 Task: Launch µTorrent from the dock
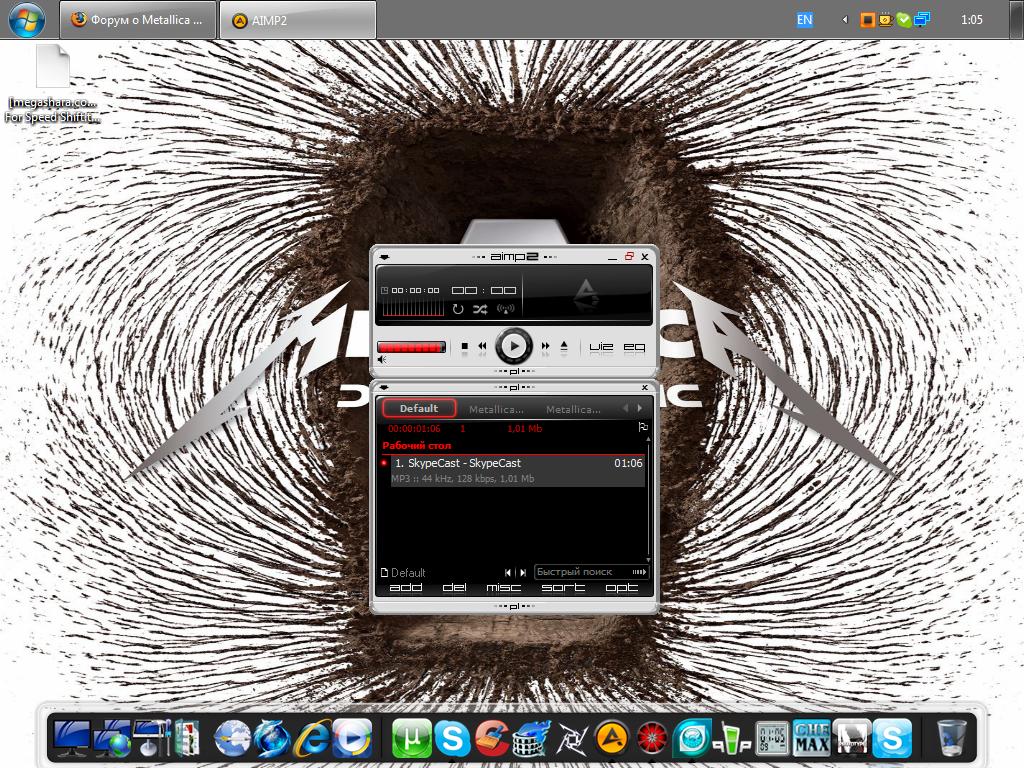411,739
